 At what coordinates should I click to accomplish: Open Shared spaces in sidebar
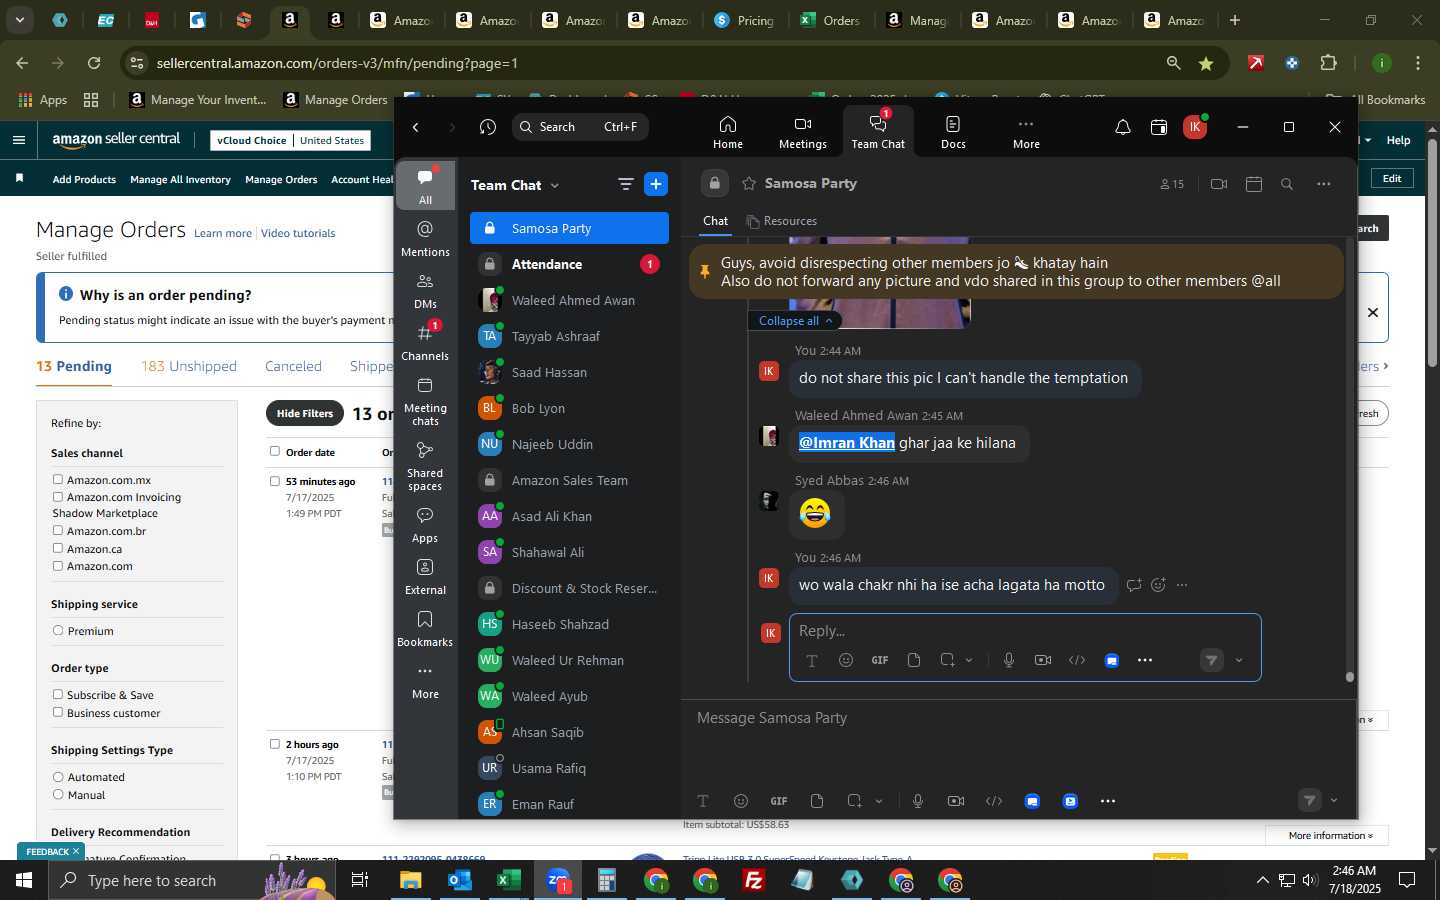(x=425, y=465)
